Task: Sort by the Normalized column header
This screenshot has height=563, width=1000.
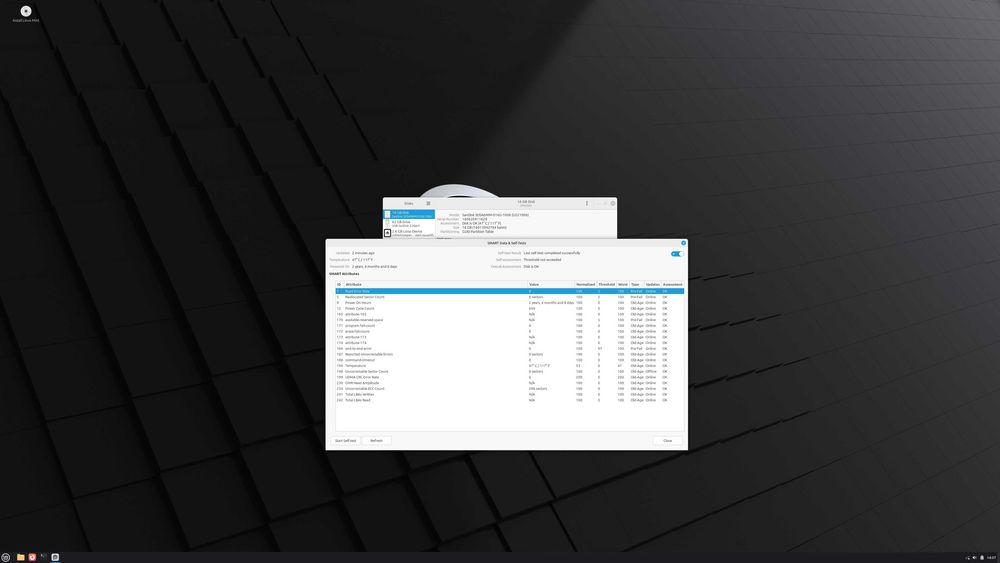Action: pyautogui.click(x=585, y=284)
